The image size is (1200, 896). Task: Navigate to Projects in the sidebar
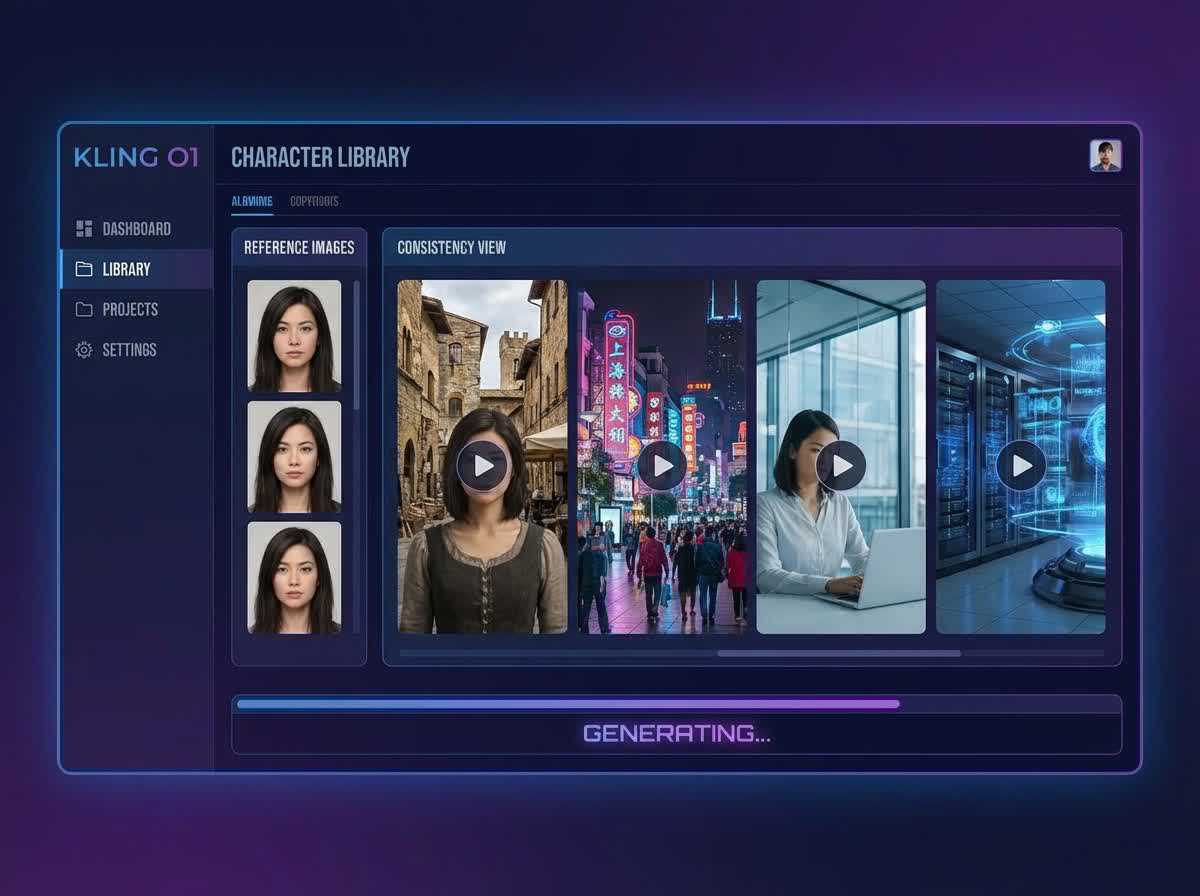point(131,309)
